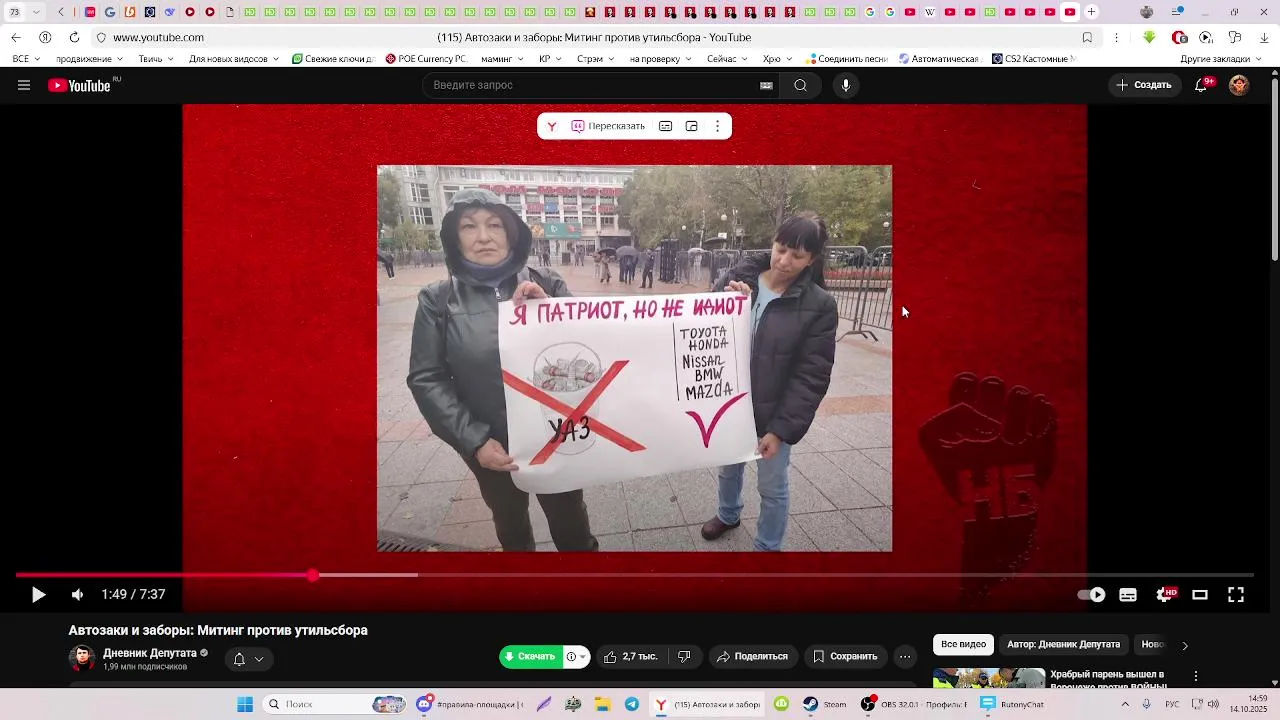Open Steam from the taskbar
Viewport: 1280px width, 720px height.
[826, 704]
